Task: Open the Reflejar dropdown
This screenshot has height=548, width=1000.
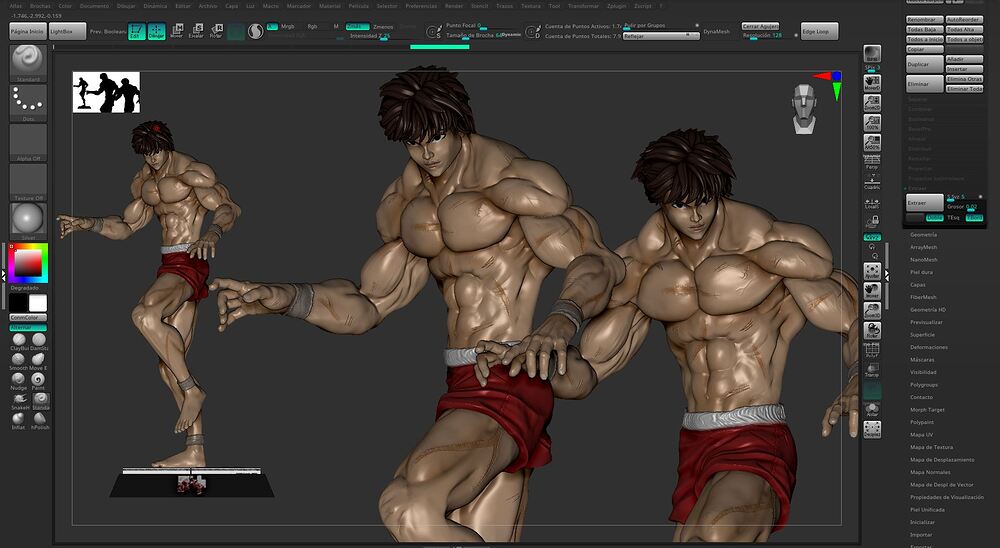Action: 661,36
